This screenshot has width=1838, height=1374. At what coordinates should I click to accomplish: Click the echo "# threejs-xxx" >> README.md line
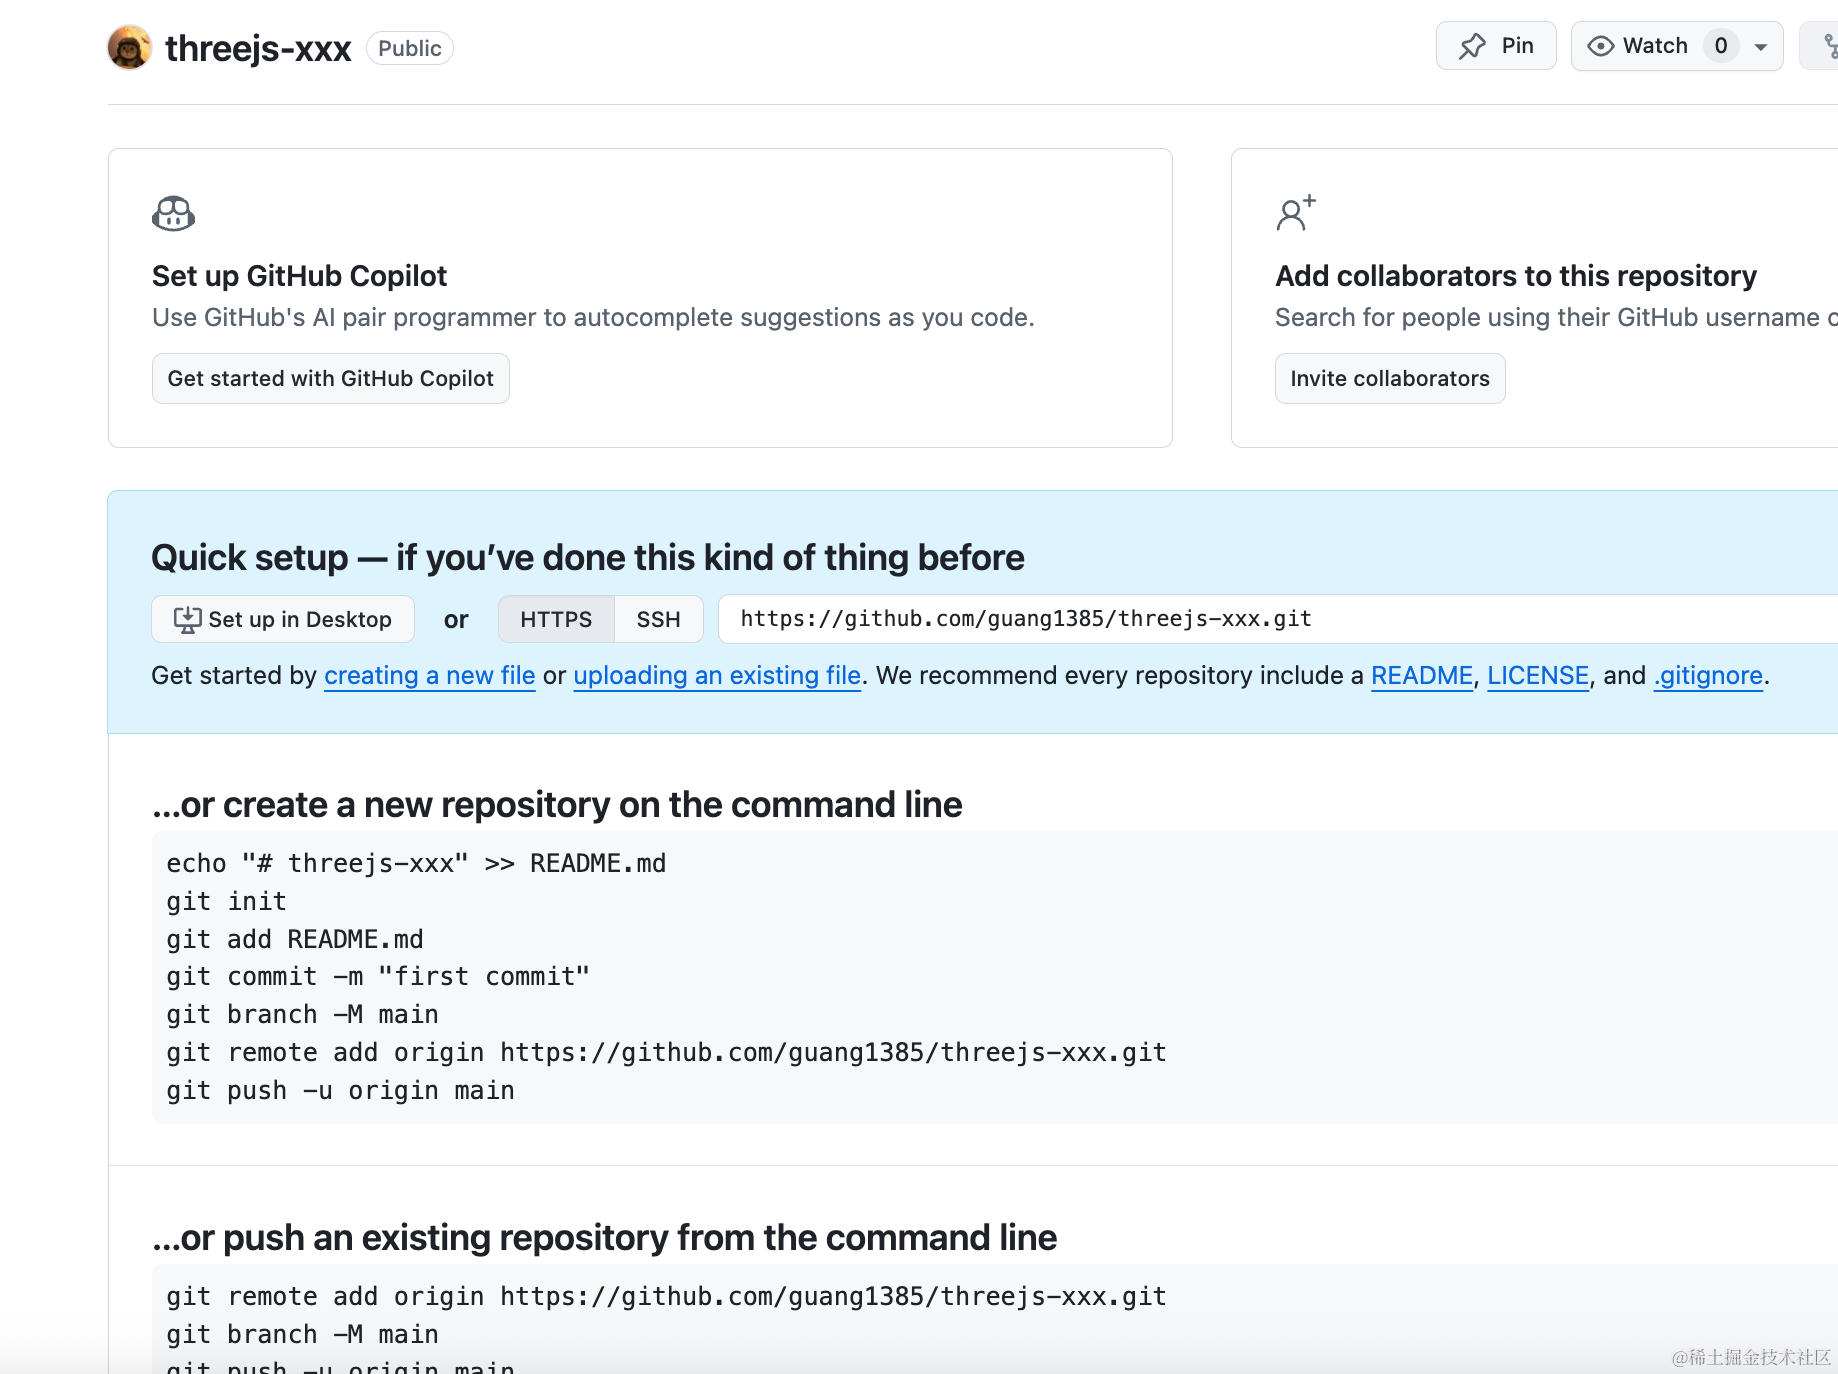[x=416, y=864]
